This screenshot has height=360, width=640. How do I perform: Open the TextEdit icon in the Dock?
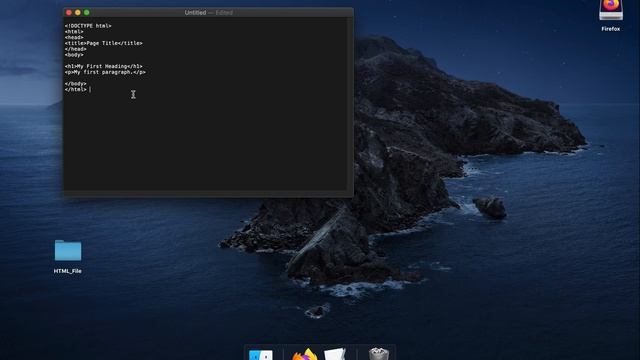tap(335, 354)
